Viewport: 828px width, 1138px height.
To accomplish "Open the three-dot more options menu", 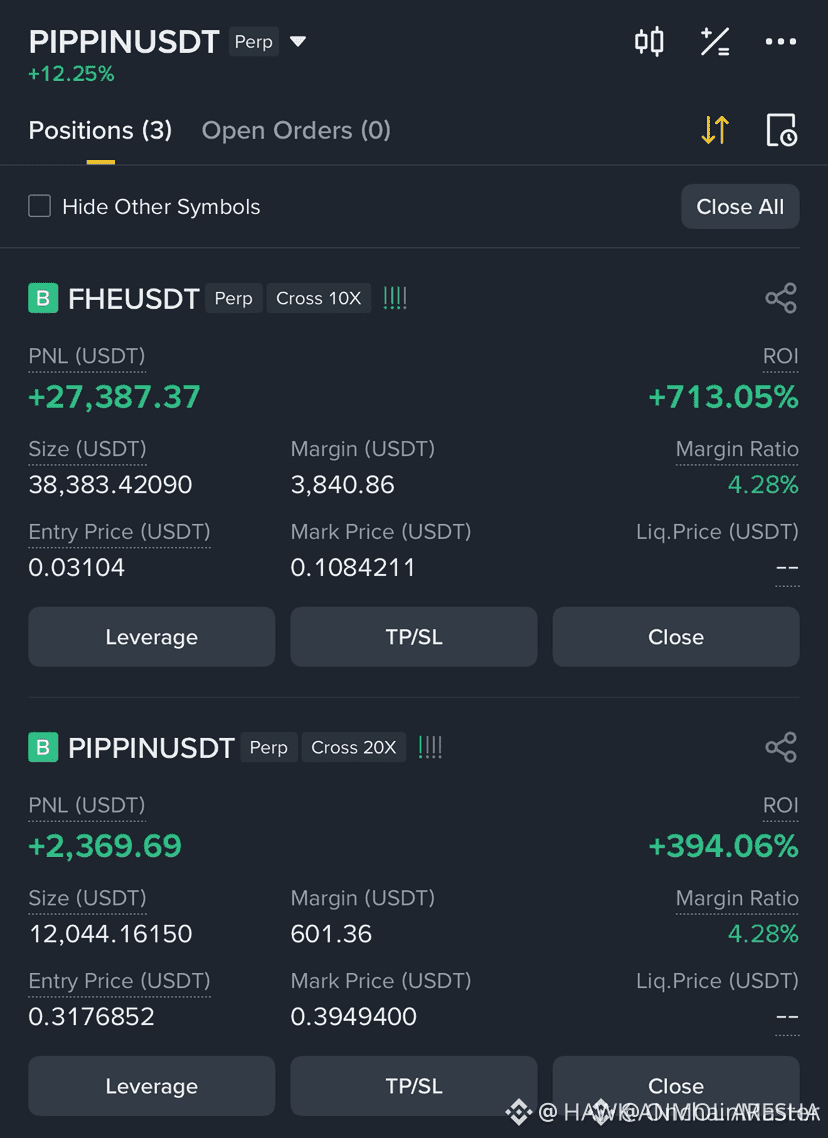I will point(781,41).
